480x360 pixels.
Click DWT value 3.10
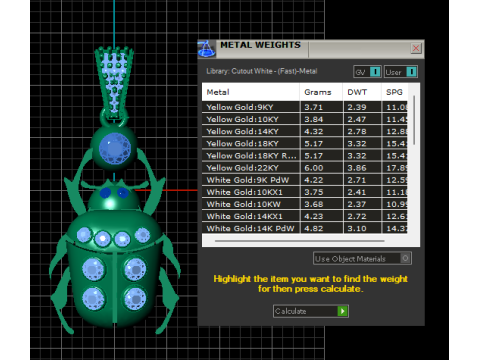point(357,229)
